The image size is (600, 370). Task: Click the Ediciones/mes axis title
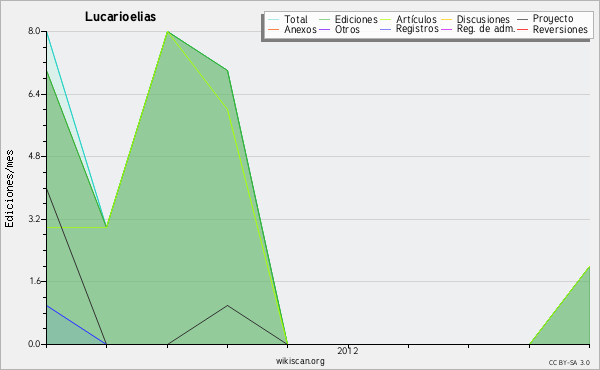pyautogui.click(x=10, y=188)
